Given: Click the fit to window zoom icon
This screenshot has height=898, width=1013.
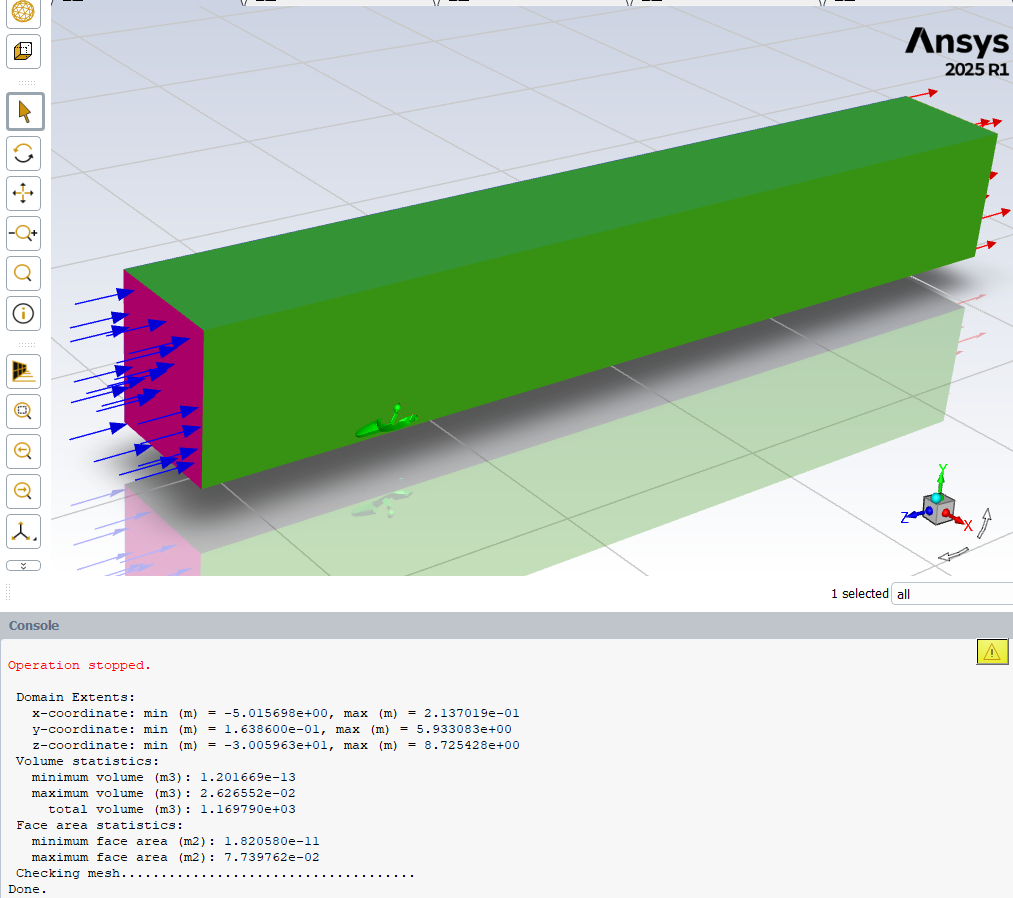Looking at the screenshot, I should coord(24,410).
